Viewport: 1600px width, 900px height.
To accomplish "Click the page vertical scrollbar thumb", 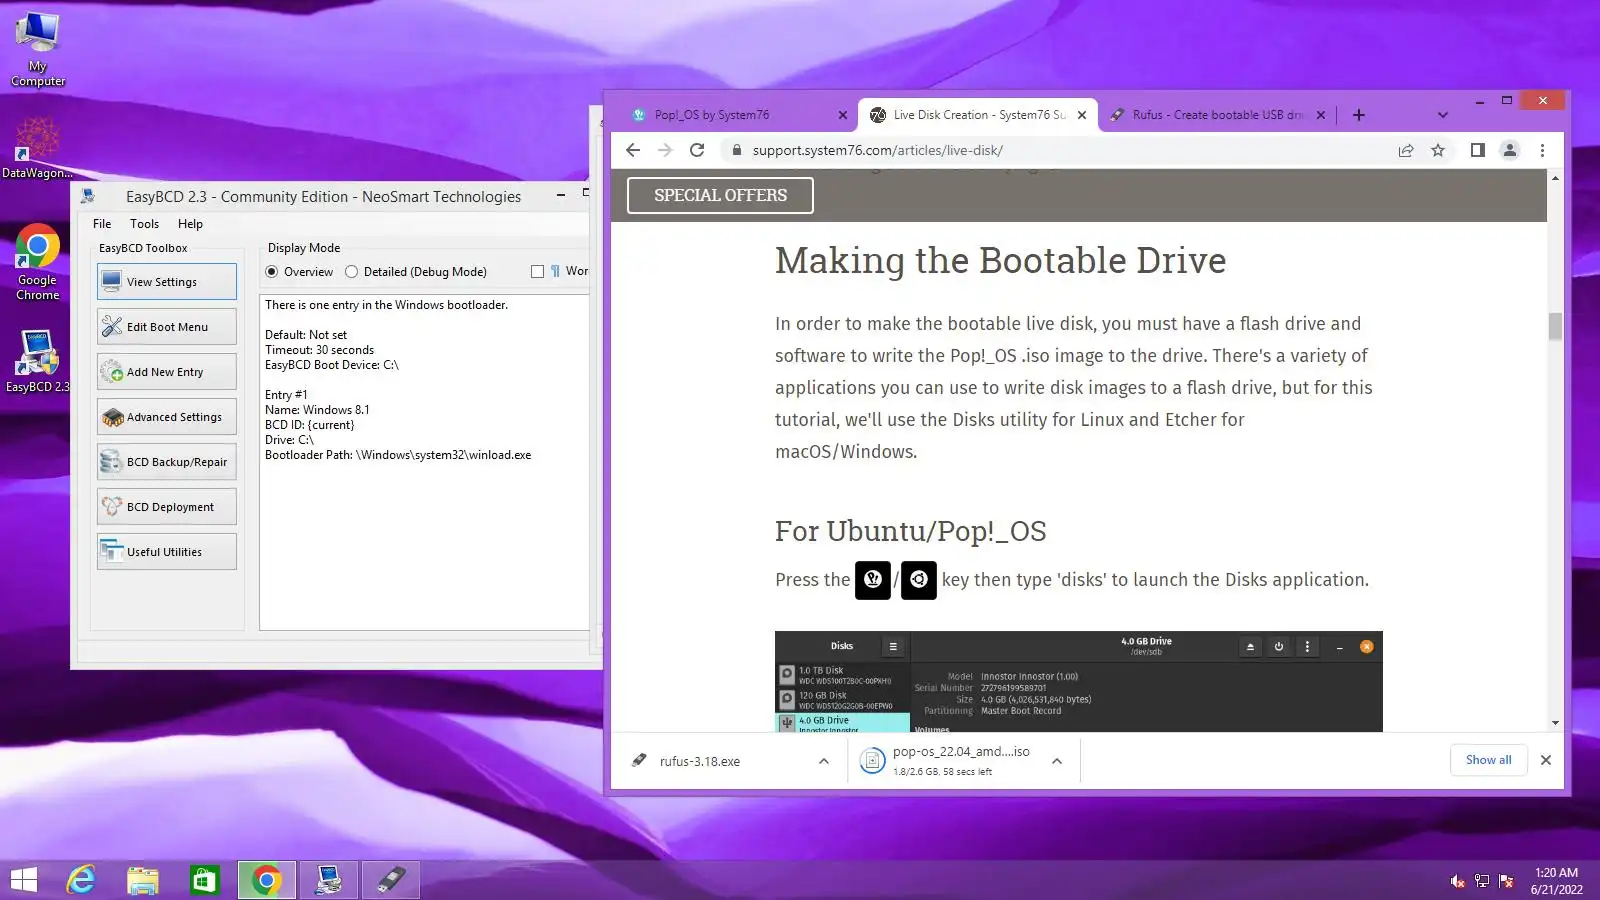I will click(1555, 326).
